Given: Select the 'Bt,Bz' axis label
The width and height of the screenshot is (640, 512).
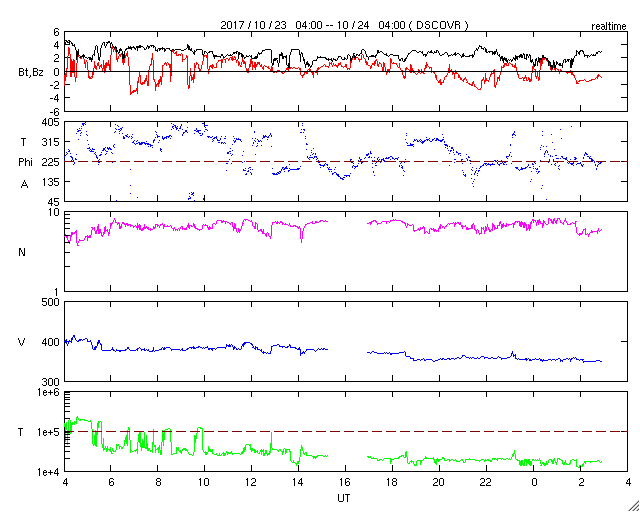Looking at the screenshot, I should pyautogui.click(x=31, y=75).
